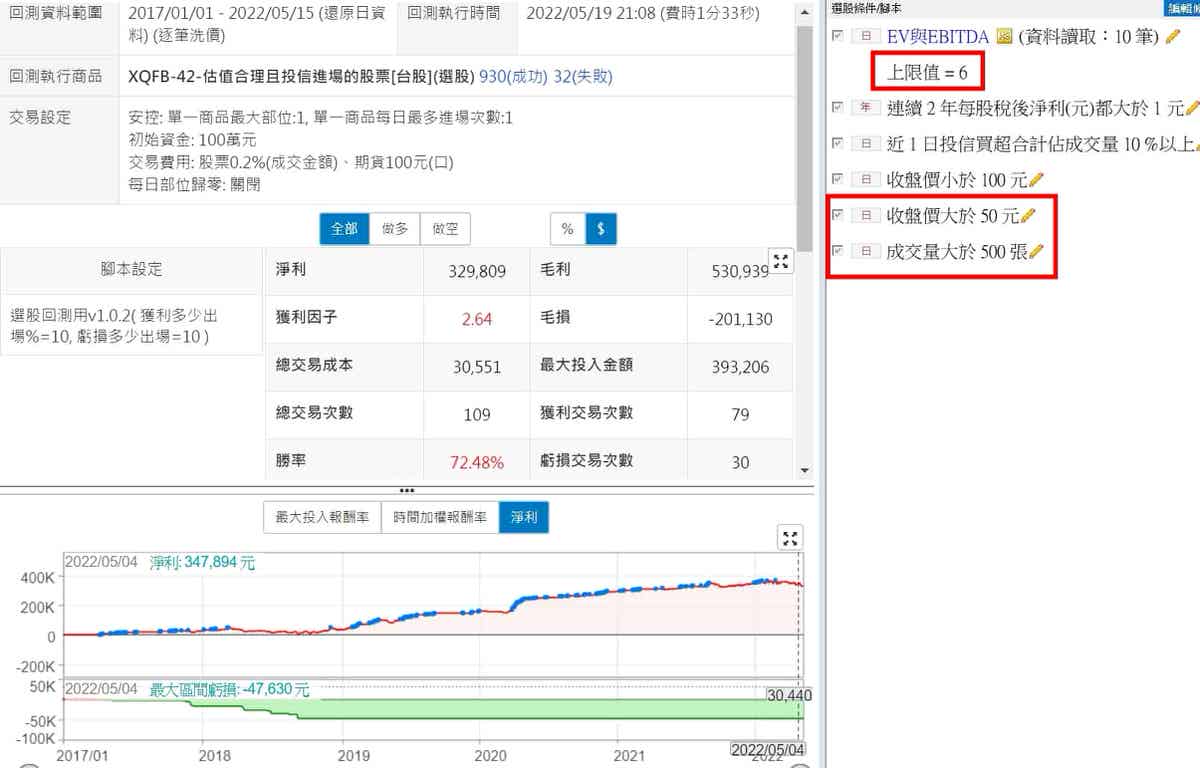
Task: Click the scroll-down arrow of the stats panel
Action: 804,470
